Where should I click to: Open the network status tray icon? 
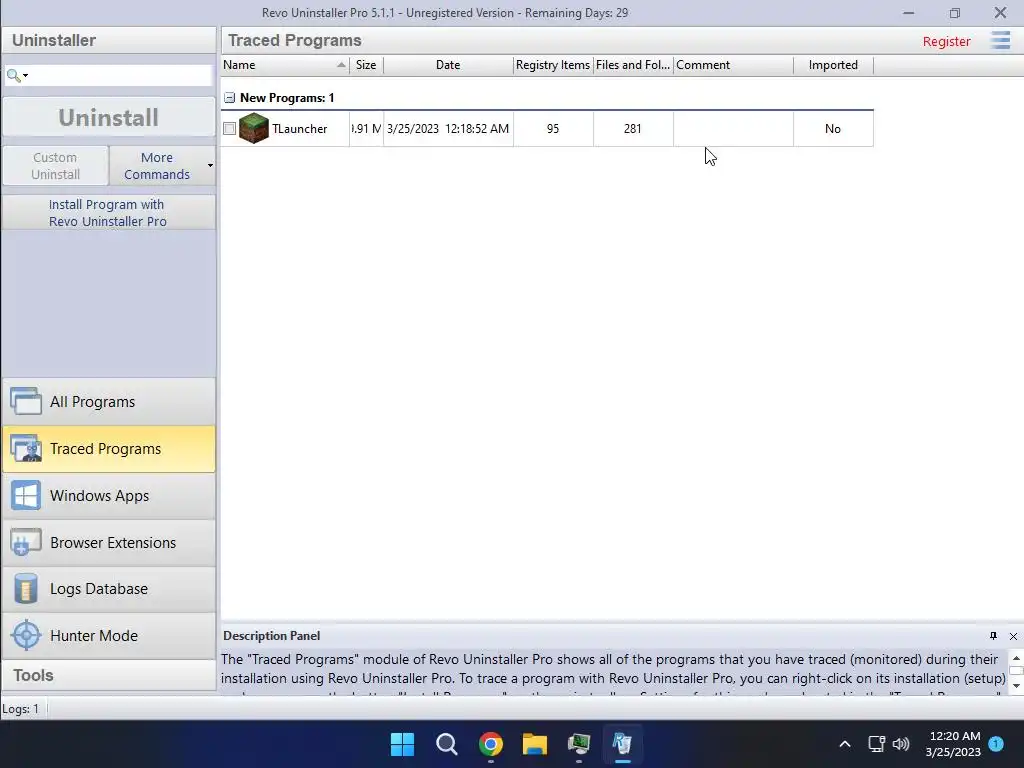coord(876,744)
